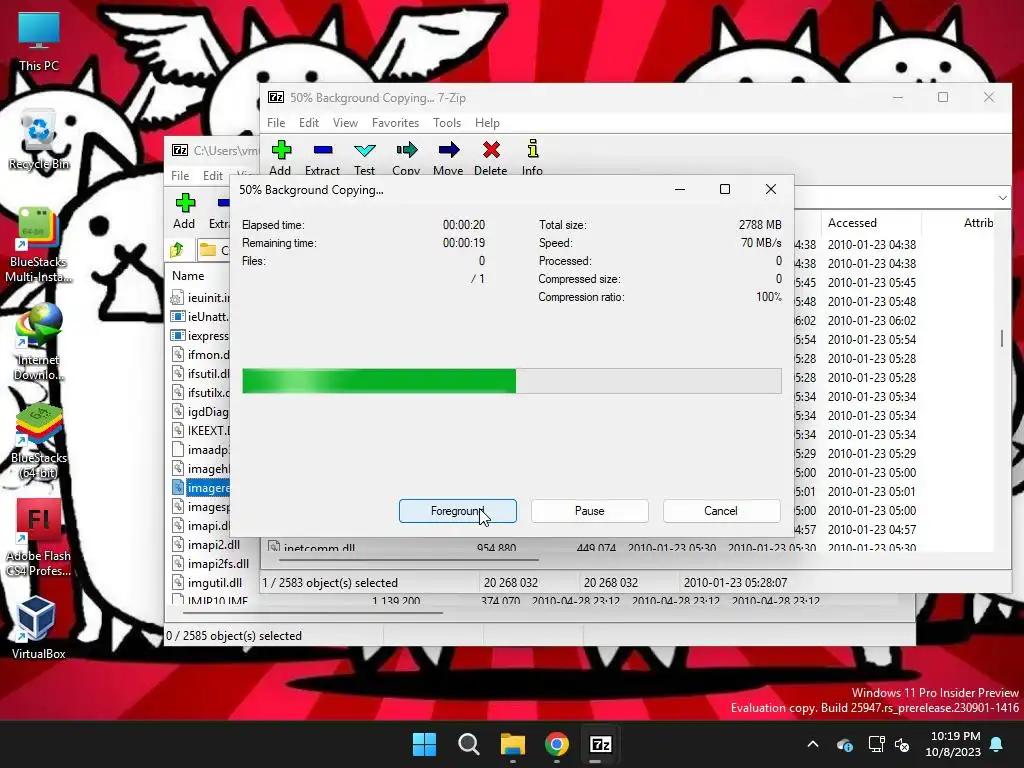Viewport: 1024px width, 768px height.
Task: Click the muted volume tray icon
Action: 903,744
